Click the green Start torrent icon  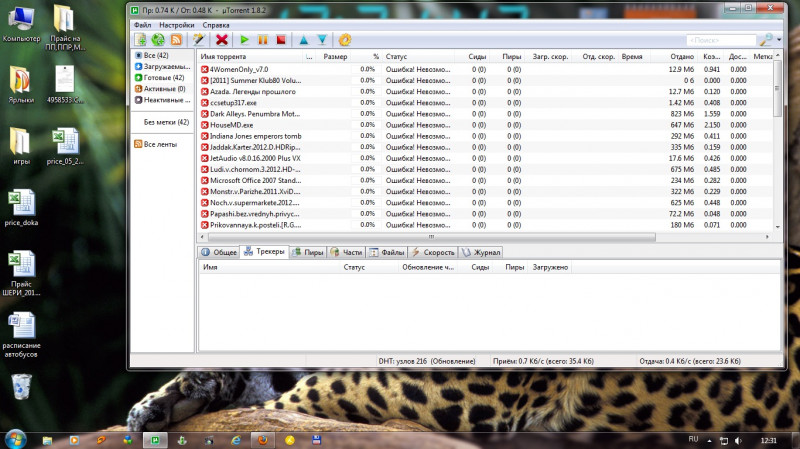[x=244, y=40]
